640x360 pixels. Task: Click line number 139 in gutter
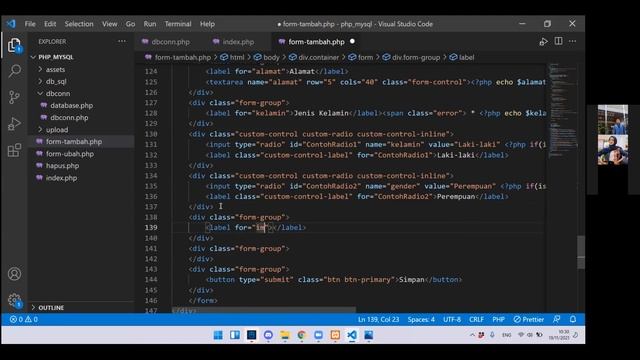coord(151,228)
